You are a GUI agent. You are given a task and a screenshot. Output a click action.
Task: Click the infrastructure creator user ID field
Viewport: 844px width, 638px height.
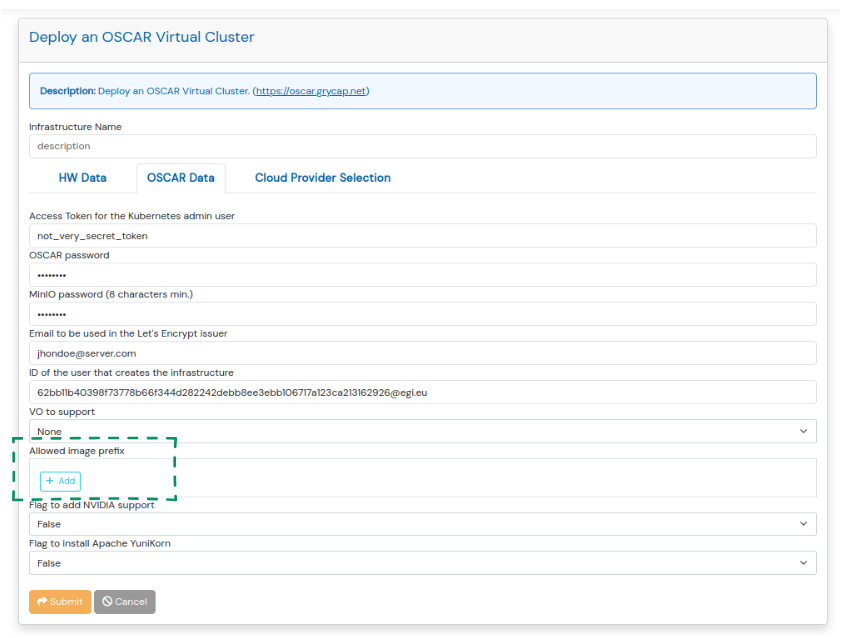coord(422,392)
